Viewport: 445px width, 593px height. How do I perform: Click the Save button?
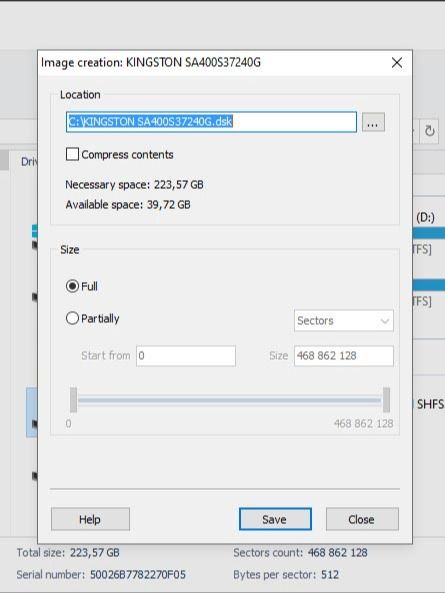pos(275,519)
